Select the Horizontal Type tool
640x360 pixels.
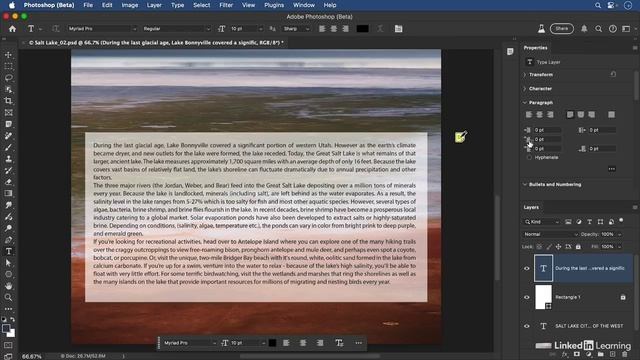point(8,251)
